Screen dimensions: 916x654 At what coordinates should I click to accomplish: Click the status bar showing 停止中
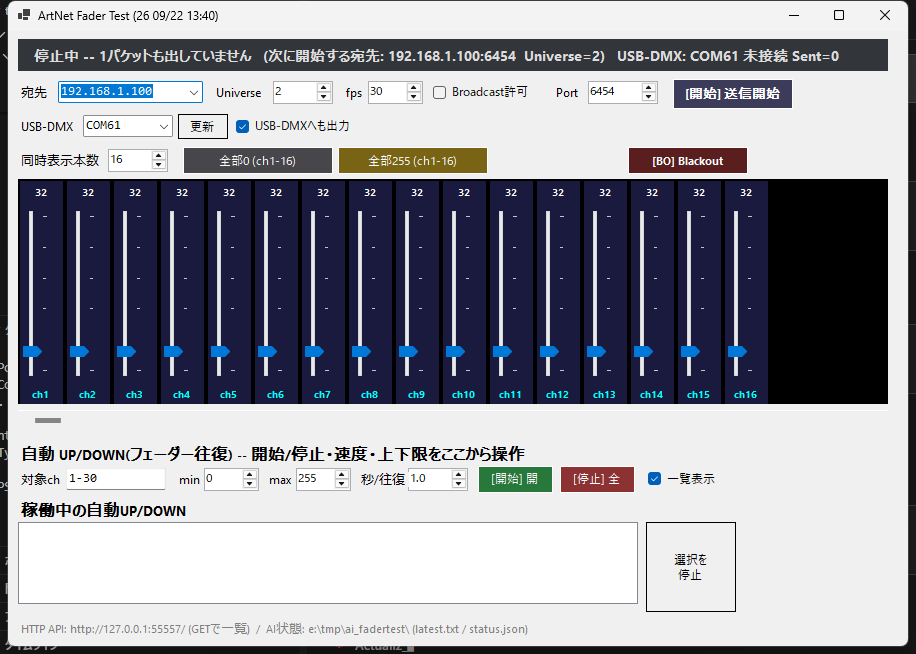click(x=453, y=55)
